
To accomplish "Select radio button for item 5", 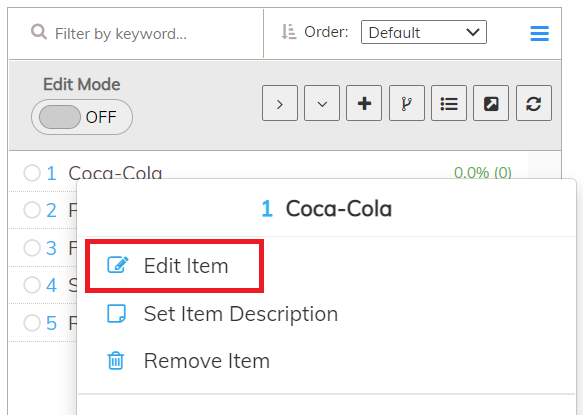I will 32,322.
